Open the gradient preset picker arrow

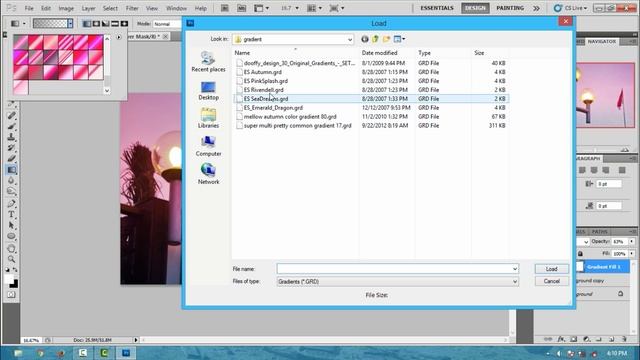pyautogui.click(x=70, y=24)
